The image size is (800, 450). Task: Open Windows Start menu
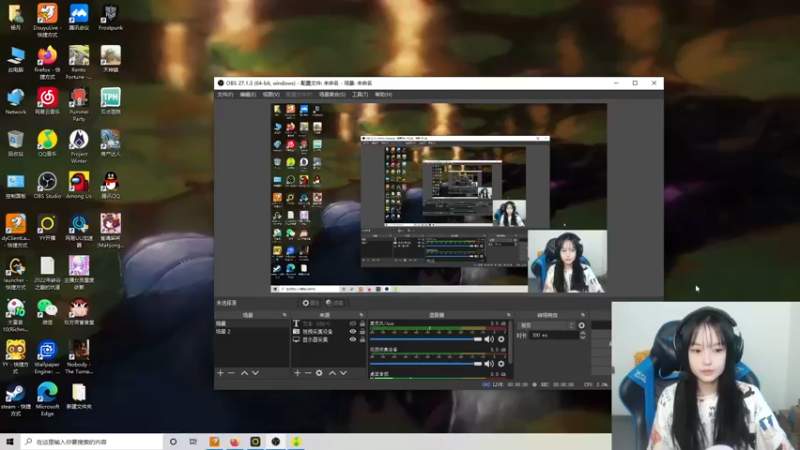10,441
